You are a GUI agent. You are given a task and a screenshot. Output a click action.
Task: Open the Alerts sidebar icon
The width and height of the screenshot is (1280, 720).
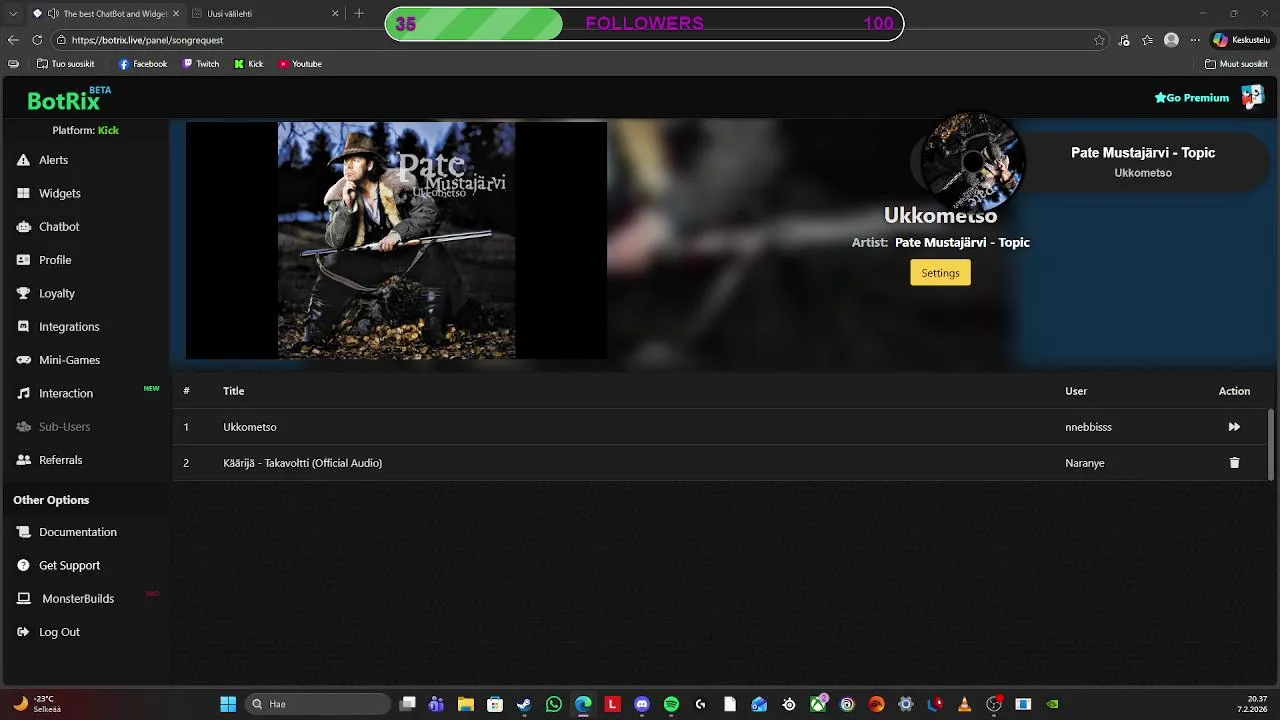pos(23,160)
